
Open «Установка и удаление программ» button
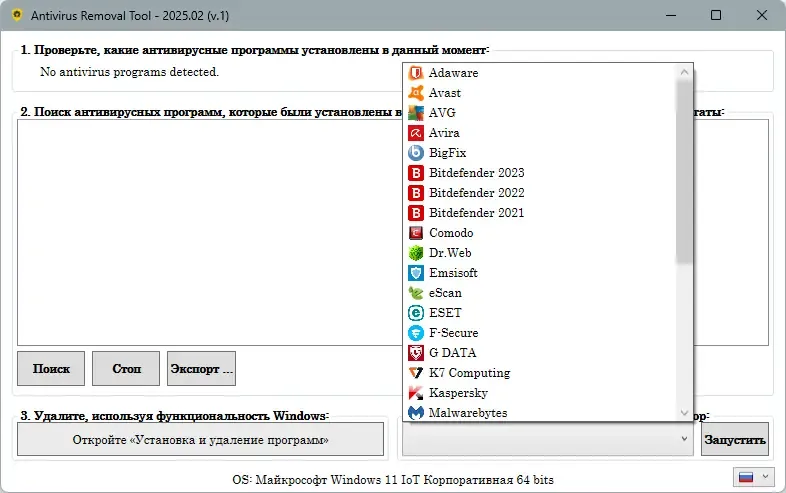(201, 439)
